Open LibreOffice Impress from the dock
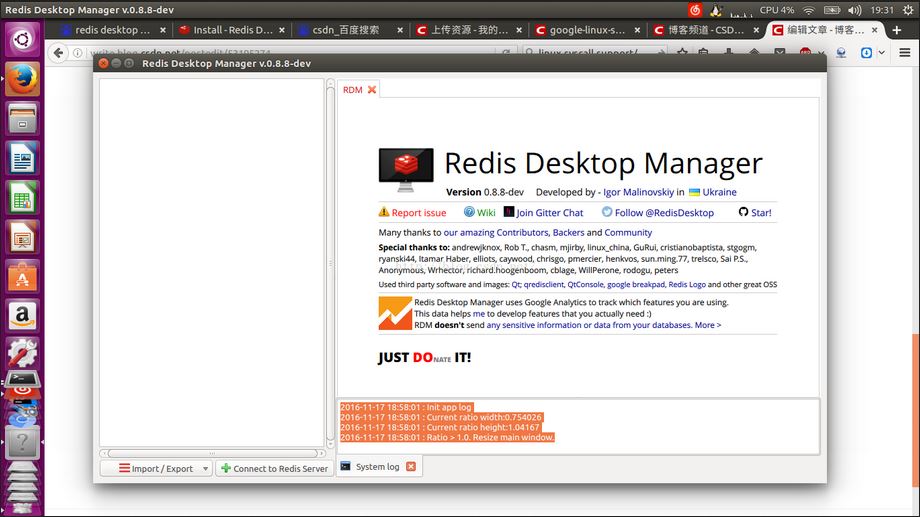Viewport: 920px width, 517px height. (x=22, y=236)
